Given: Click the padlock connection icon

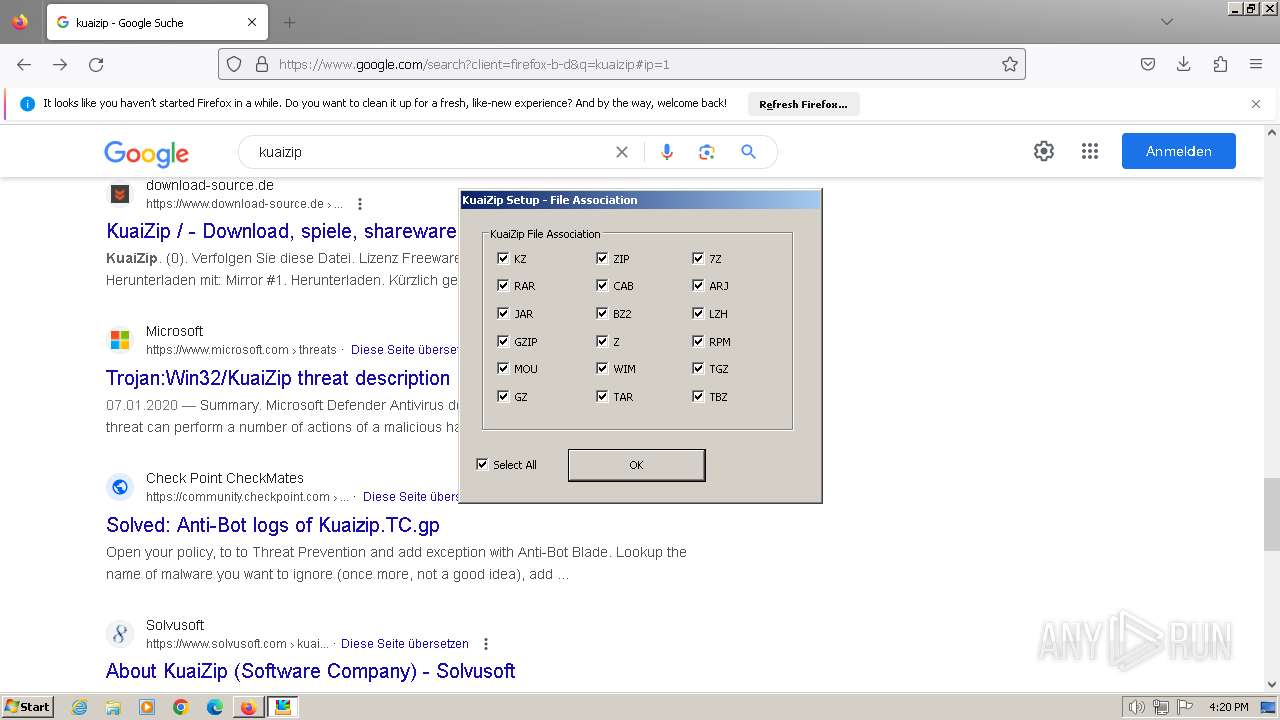Looking at the screenshot, I should click(262, 64).
